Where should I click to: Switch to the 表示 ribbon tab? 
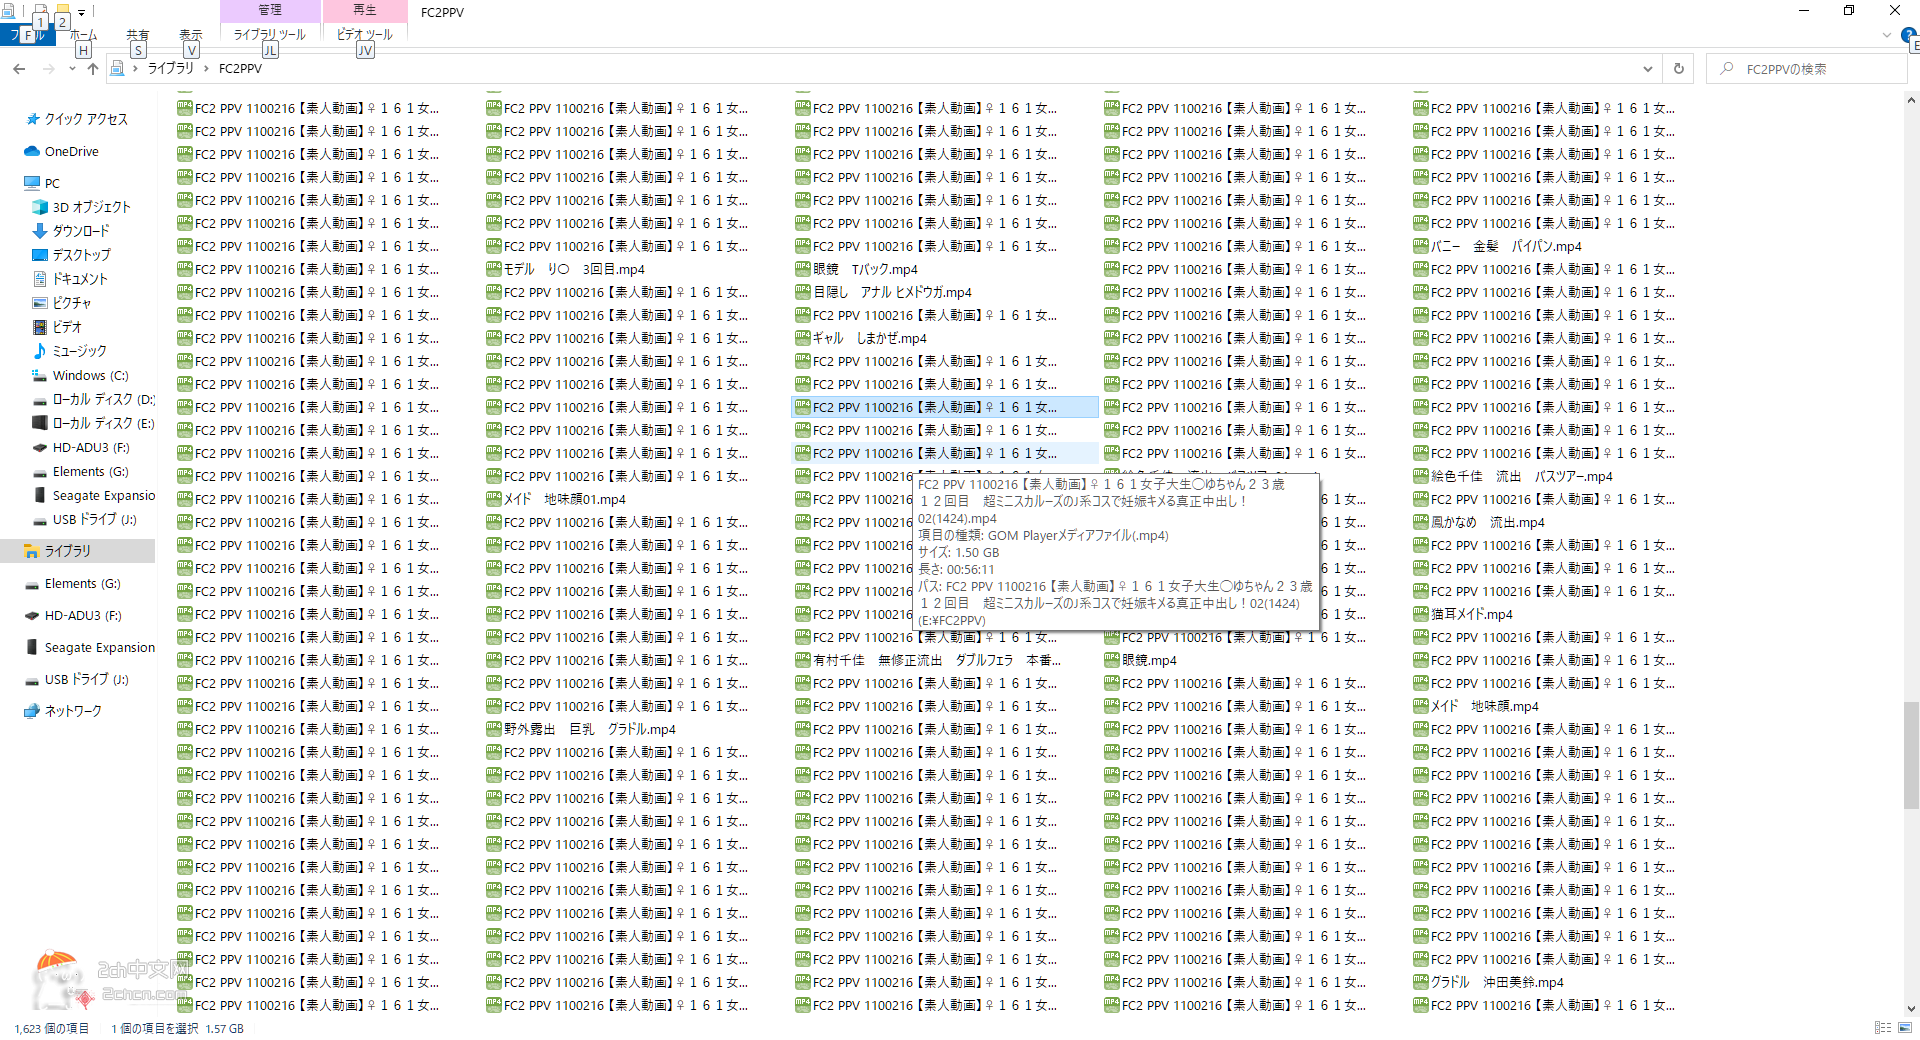[191, 35]
